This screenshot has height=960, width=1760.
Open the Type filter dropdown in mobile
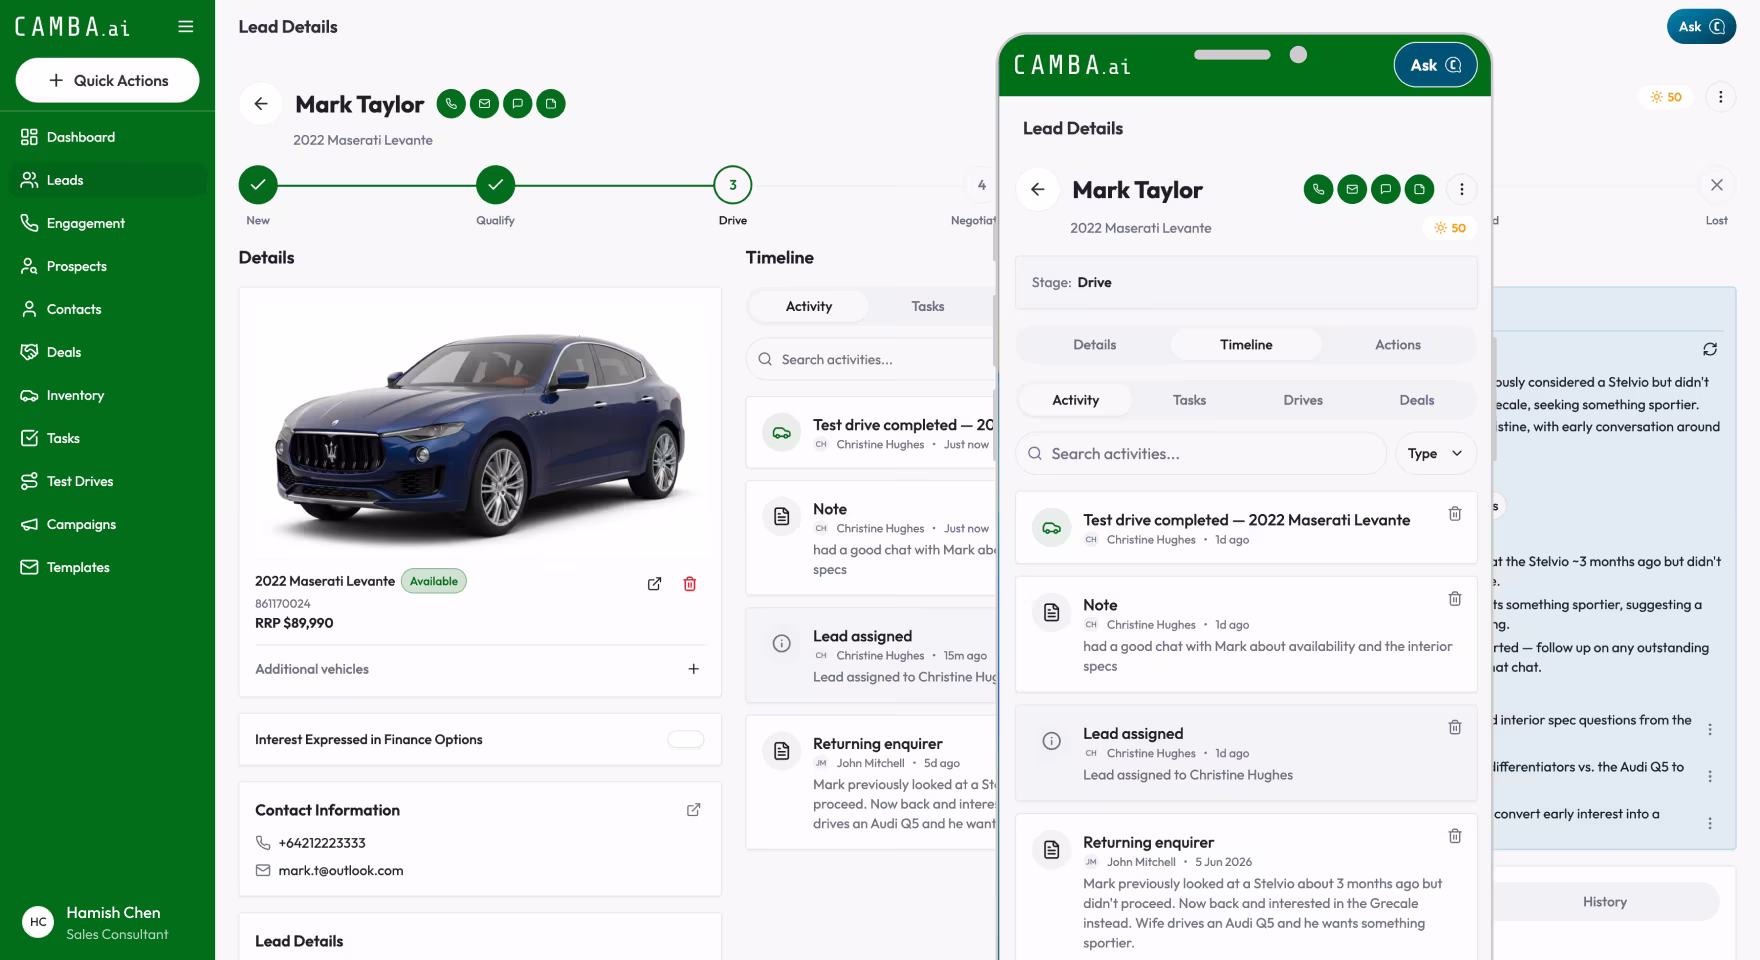(x=1435, y=453)
